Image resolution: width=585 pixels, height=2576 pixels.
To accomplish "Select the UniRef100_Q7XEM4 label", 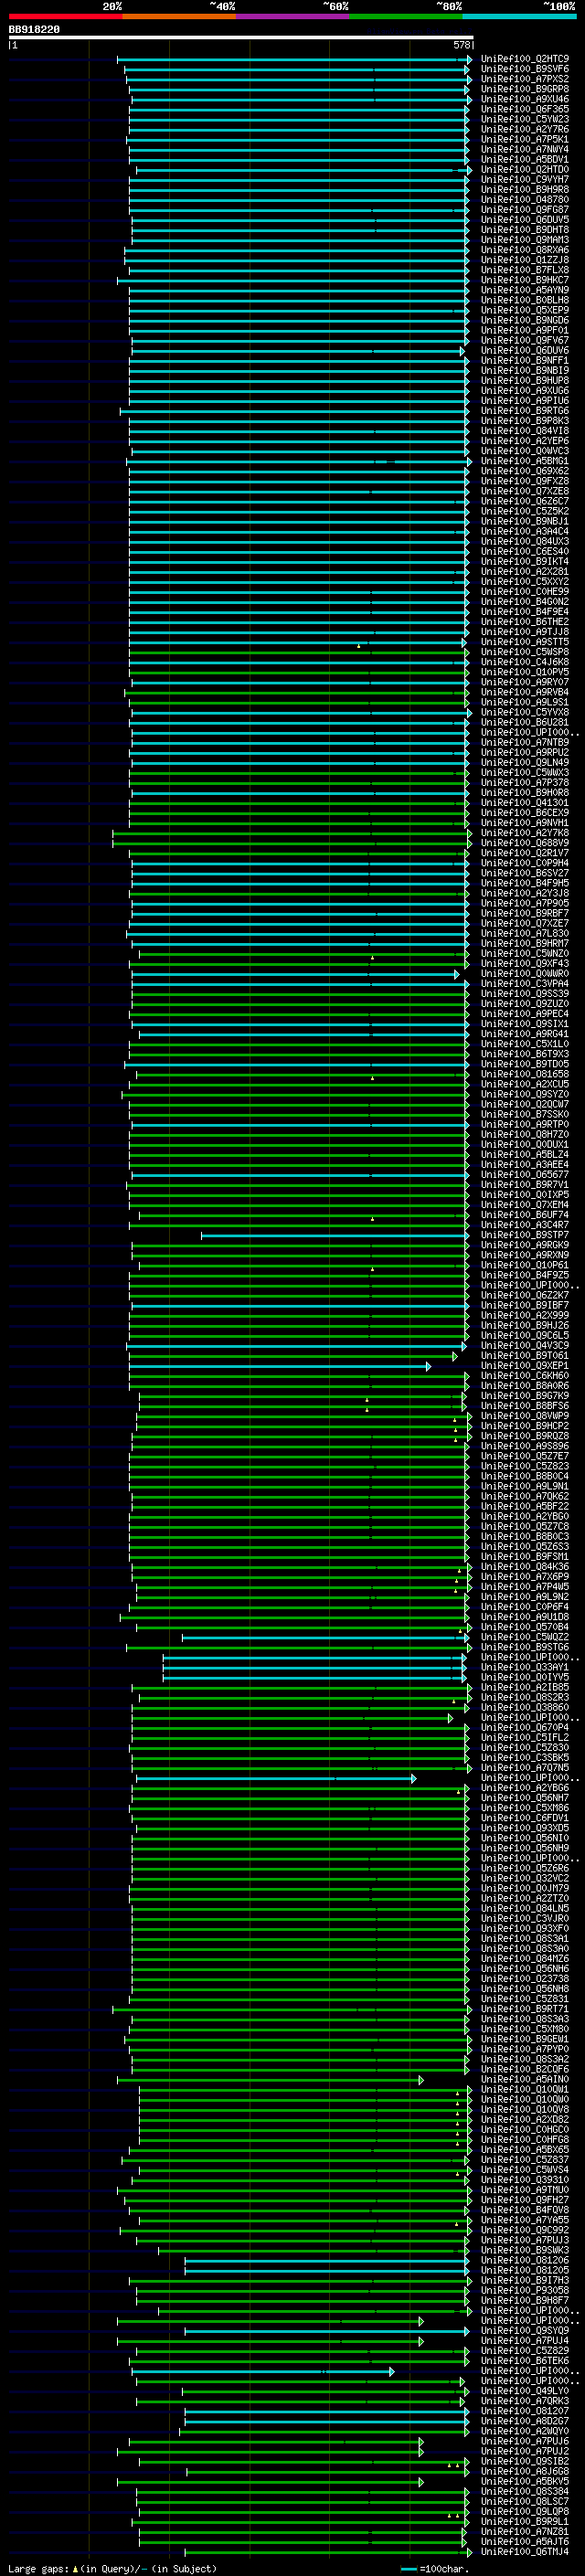I will (525, 1205).
